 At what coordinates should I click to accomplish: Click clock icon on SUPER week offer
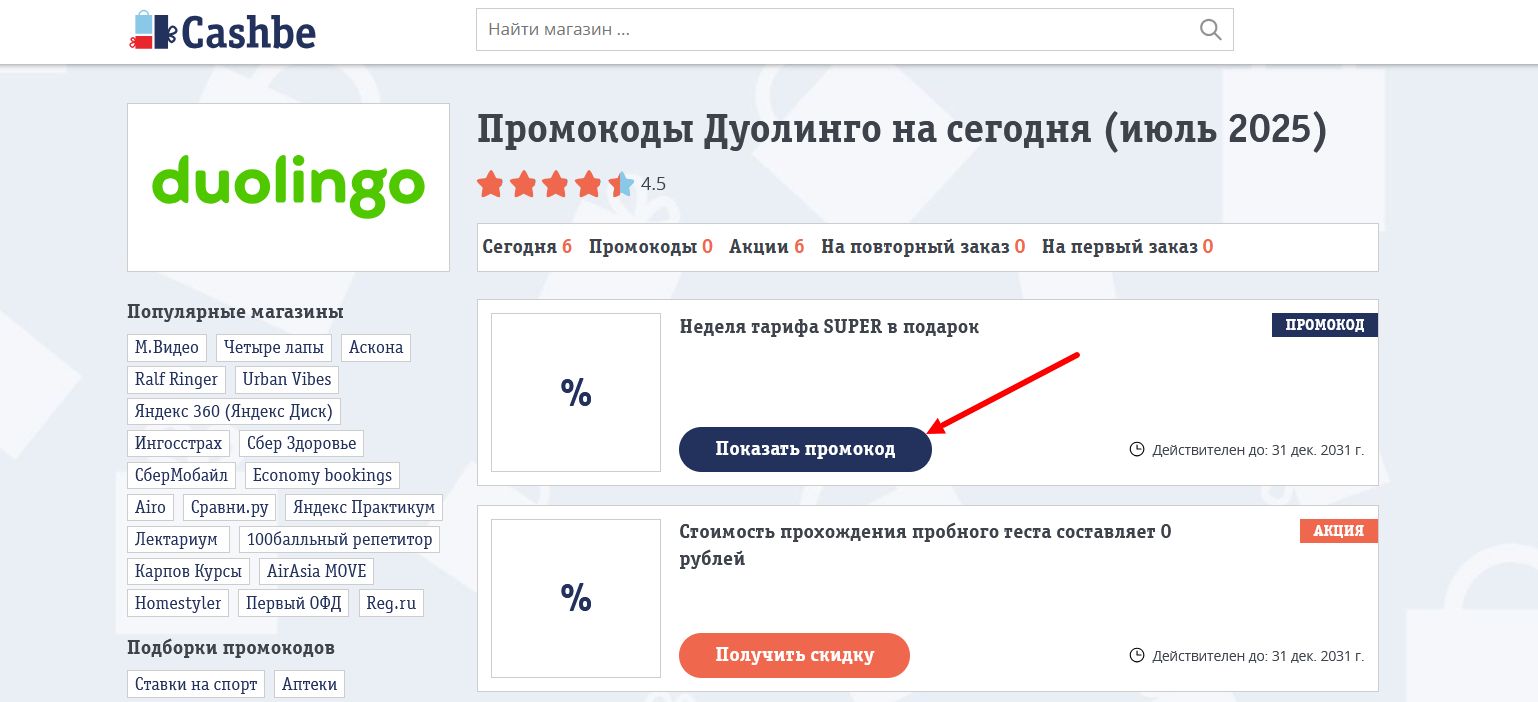pyautogui.click(x=1137, y=449)
